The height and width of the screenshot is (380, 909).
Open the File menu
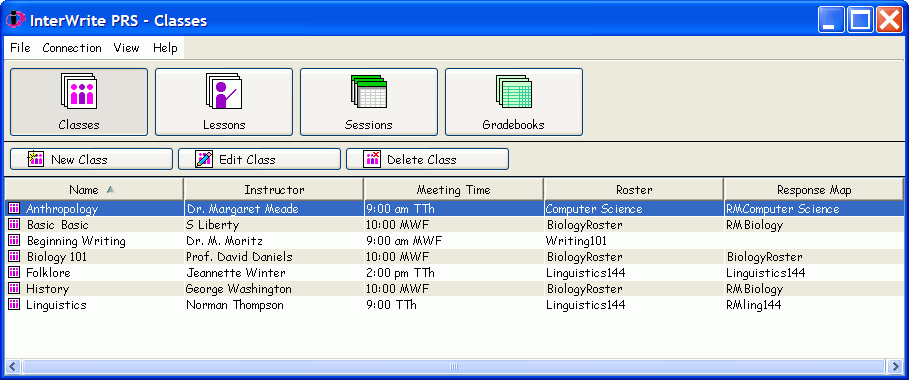coord(20,48)
